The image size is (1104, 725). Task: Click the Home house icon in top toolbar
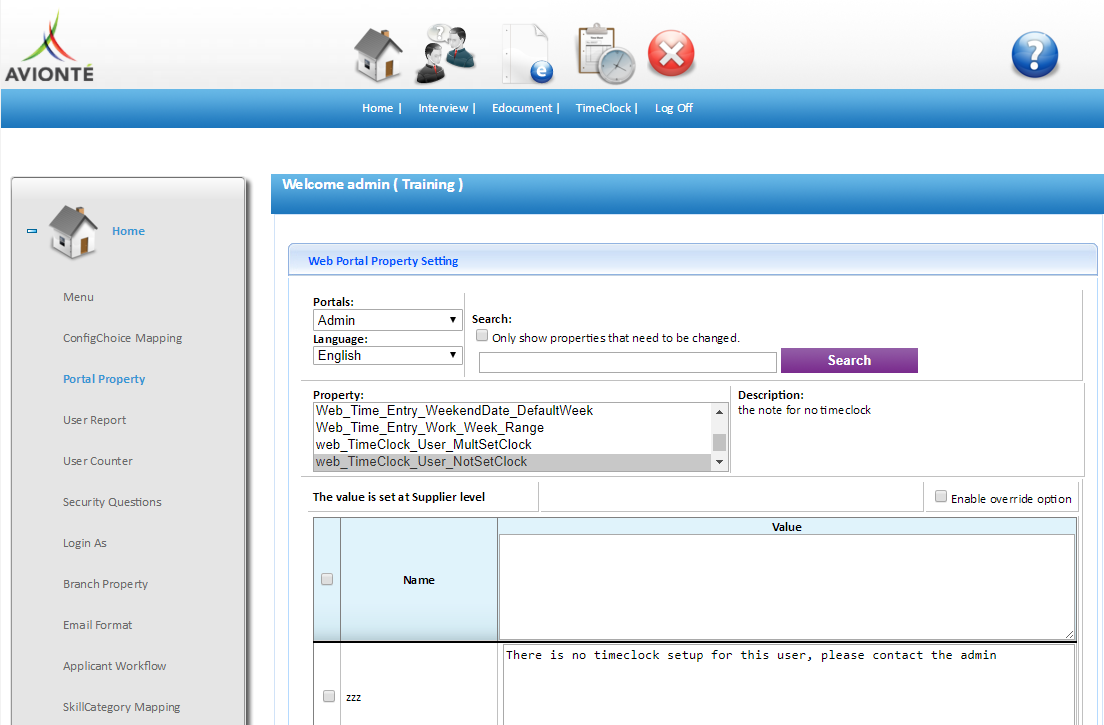point(378,54)
